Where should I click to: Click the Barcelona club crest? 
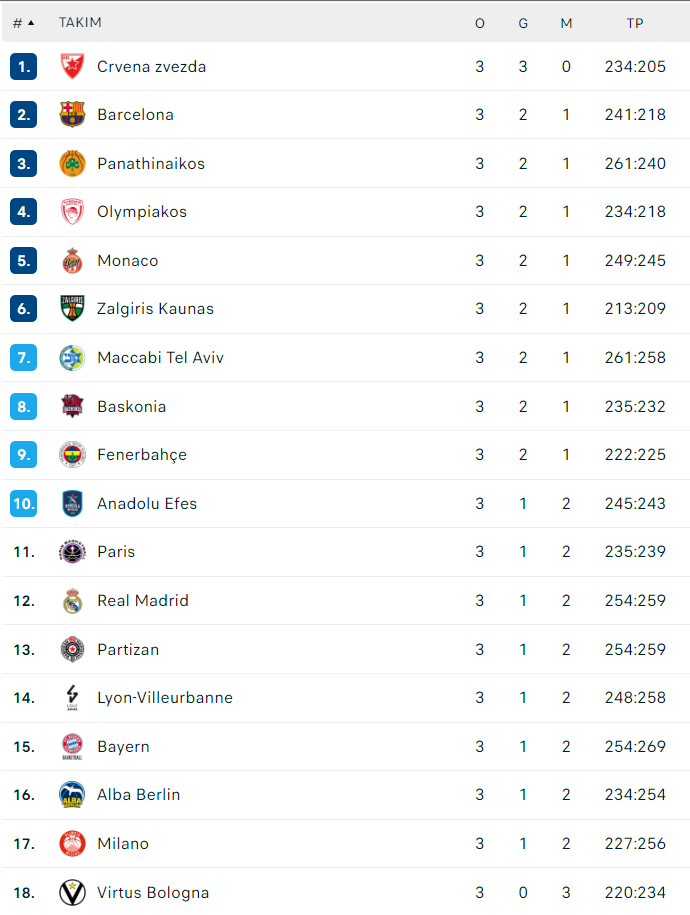pyautogui.click(x=72, y=114)
